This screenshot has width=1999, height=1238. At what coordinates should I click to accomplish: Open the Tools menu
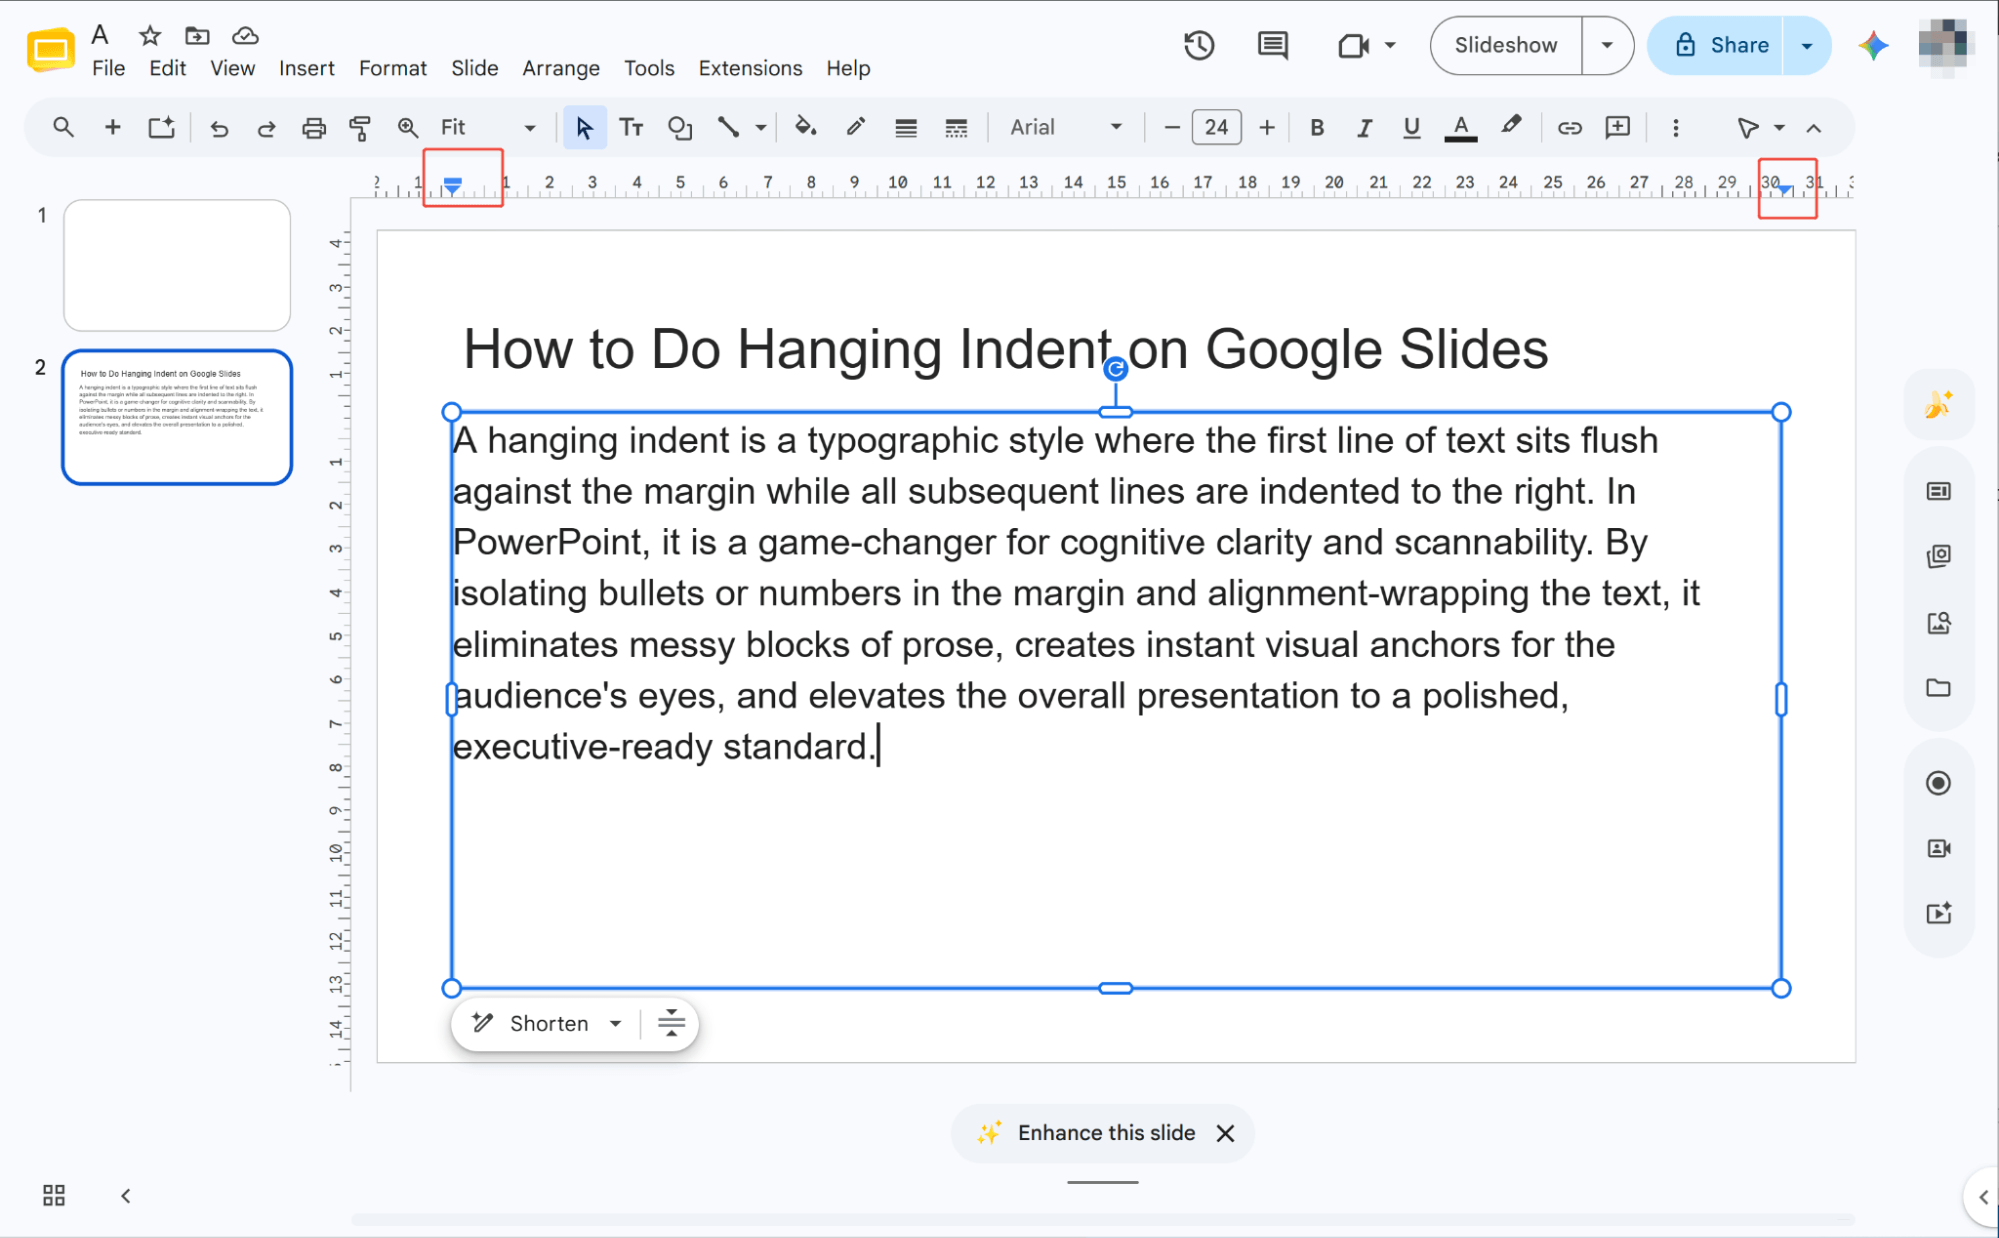(649, 68)
